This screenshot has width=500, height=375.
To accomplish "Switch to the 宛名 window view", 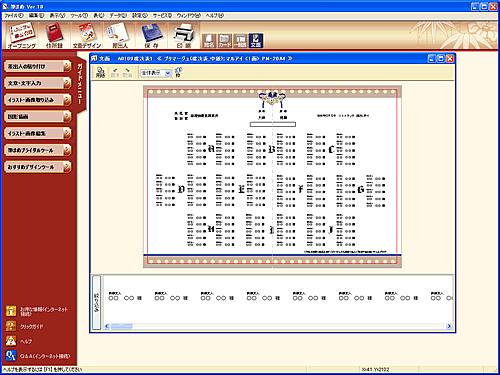I will pos(209,41).
